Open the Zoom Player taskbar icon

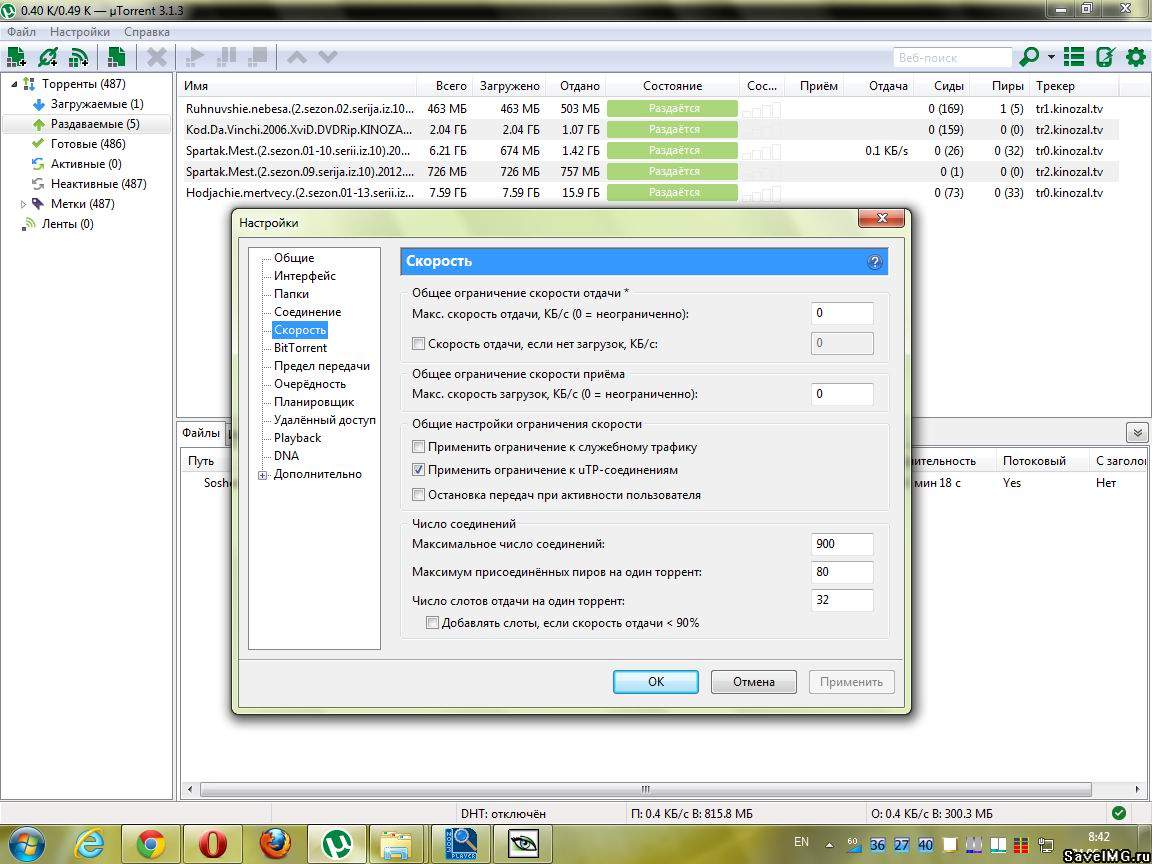tap(461, 844)
